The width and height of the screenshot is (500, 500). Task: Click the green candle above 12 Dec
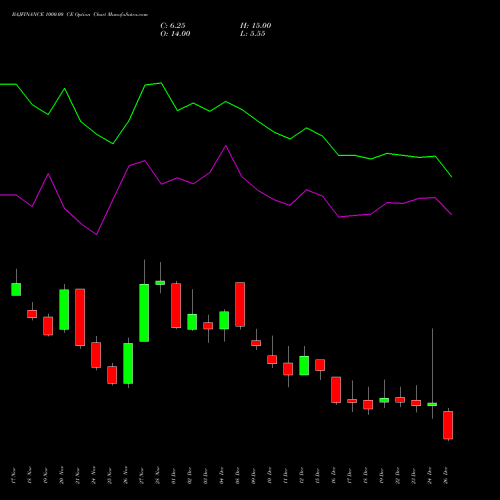point(304,366)
